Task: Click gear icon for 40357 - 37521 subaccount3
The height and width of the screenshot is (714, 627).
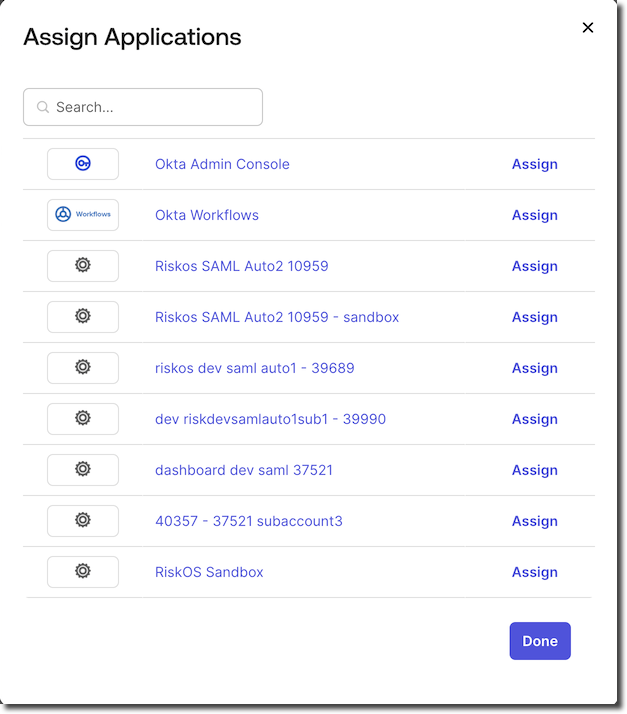Action: [x=83, y=520]
